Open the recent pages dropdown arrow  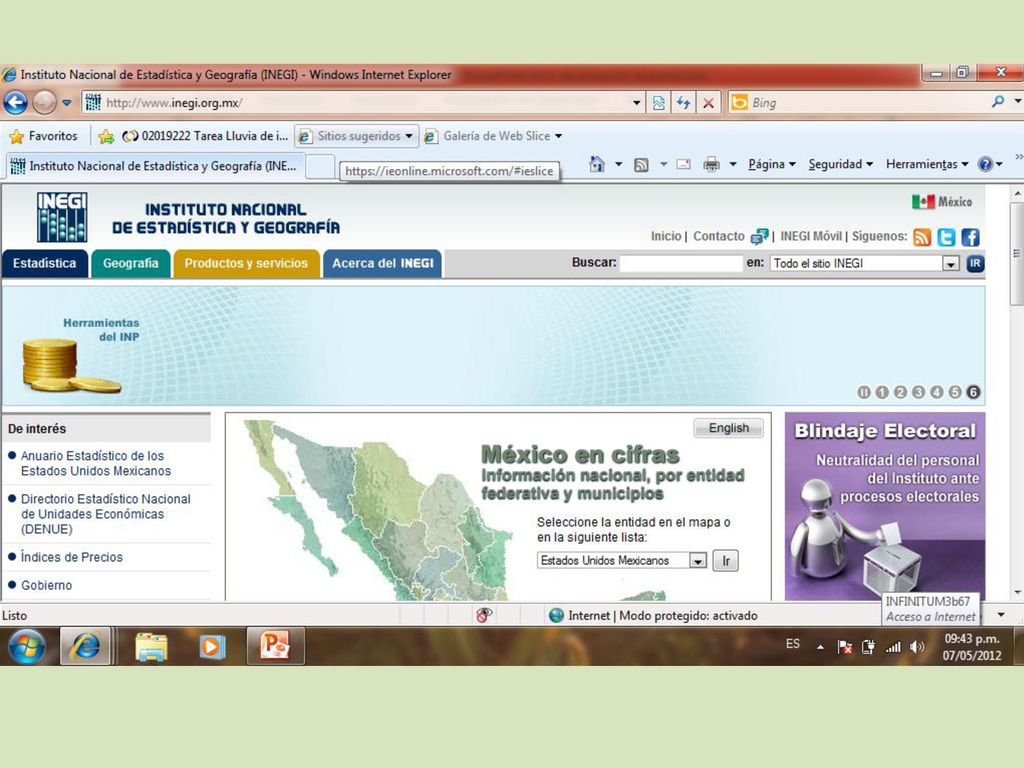pos(67,103)
